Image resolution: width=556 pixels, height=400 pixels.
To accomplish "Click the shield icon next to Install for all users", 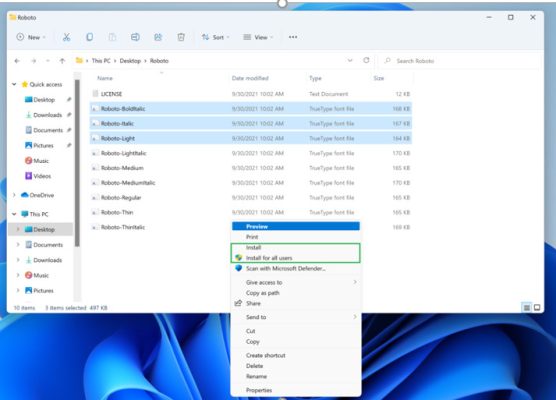I will coord(239,258).
